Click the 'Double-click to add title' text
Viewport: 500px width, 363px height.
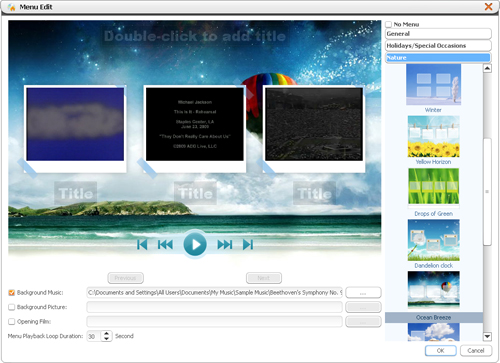195,36
